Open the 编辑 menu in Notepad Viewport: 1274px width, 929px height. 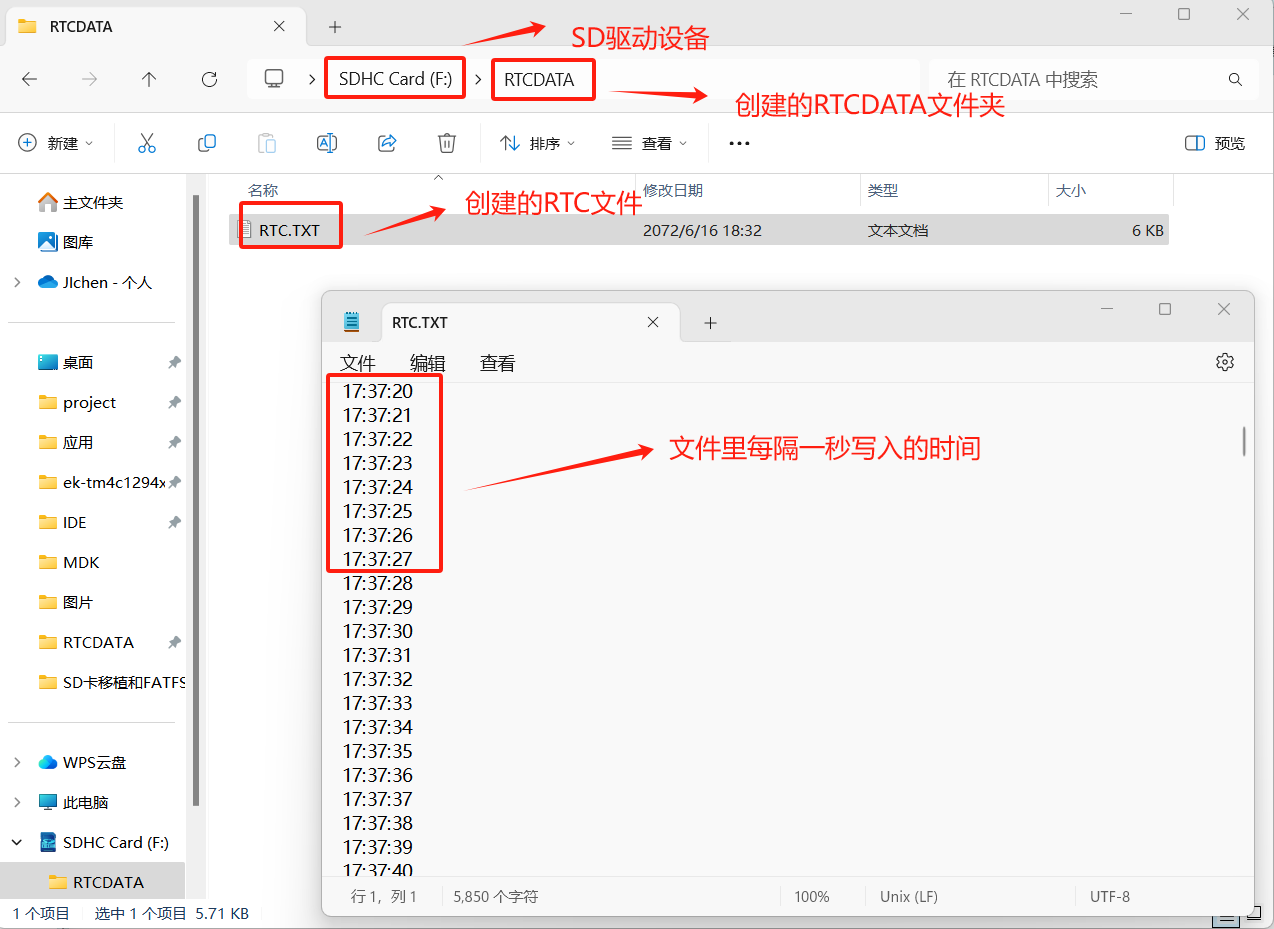tap(427, 363)
